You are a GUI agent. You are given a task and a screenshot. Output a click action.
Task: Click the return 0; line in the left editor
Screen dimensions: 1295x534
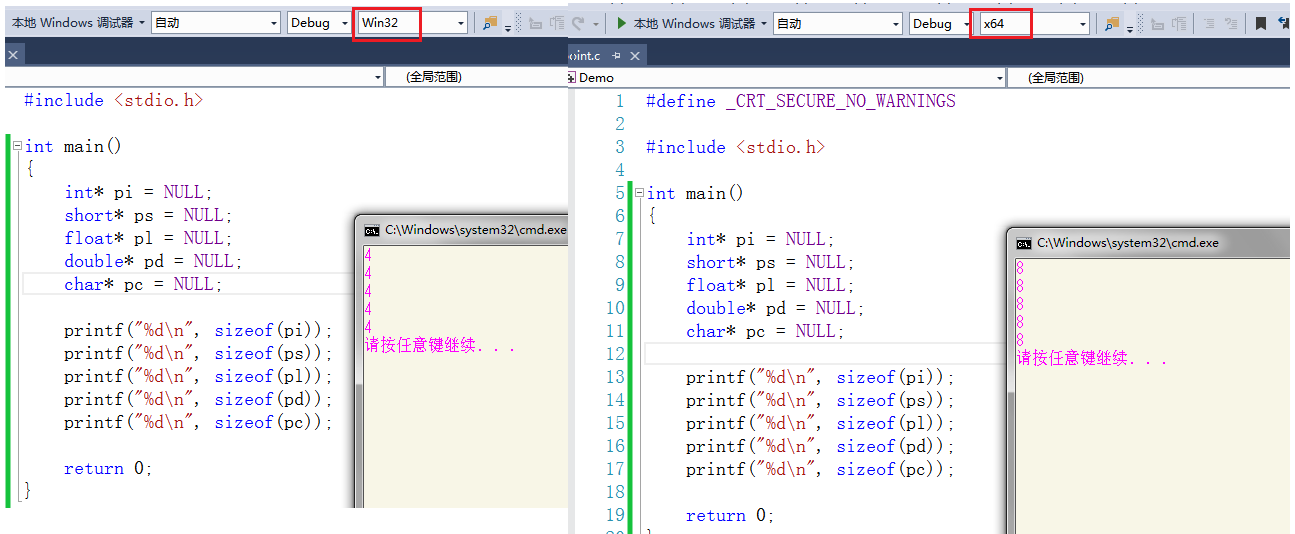tap(108, 468)
